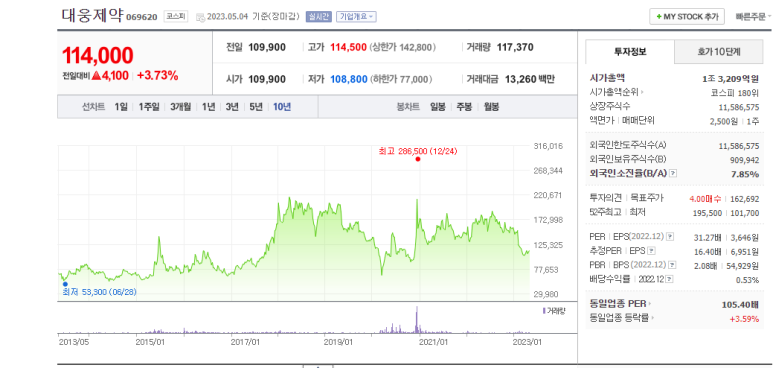Click the 상한가 142,800 text
773x368 pixels.
point(403,47)
